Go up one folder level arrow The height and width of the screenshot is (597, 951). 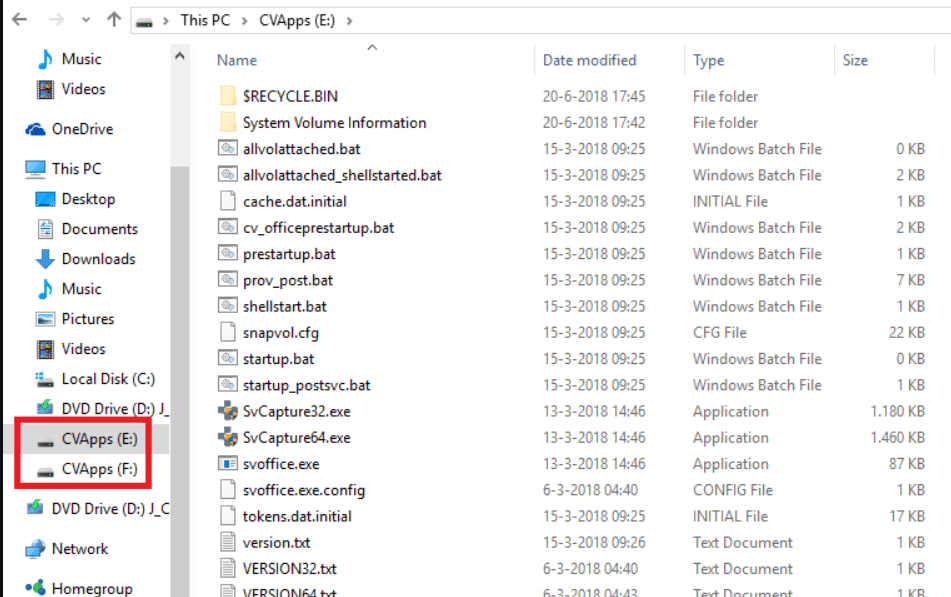tap(113, 20)
